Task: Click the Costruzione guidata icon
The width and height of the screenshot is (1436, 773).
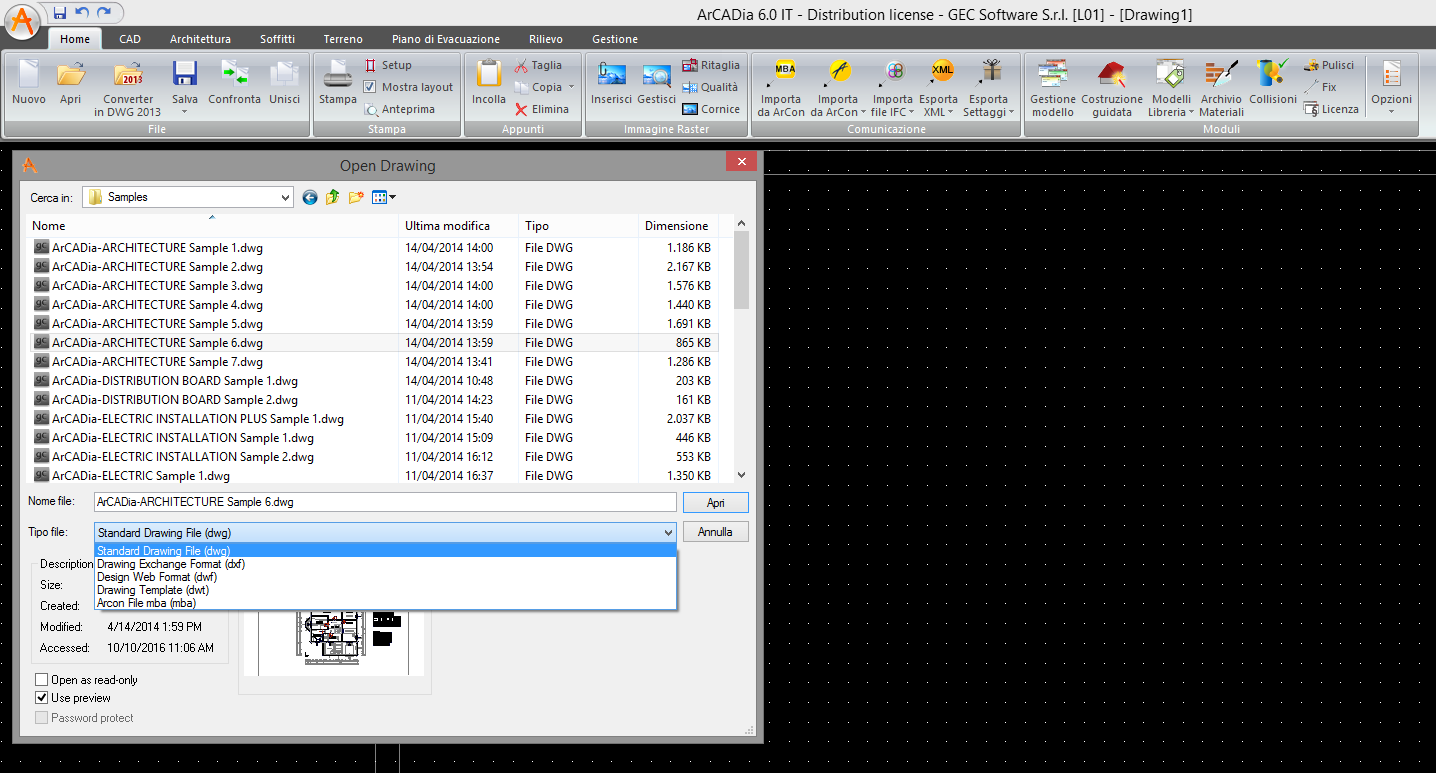Action: coord(1111,75)
